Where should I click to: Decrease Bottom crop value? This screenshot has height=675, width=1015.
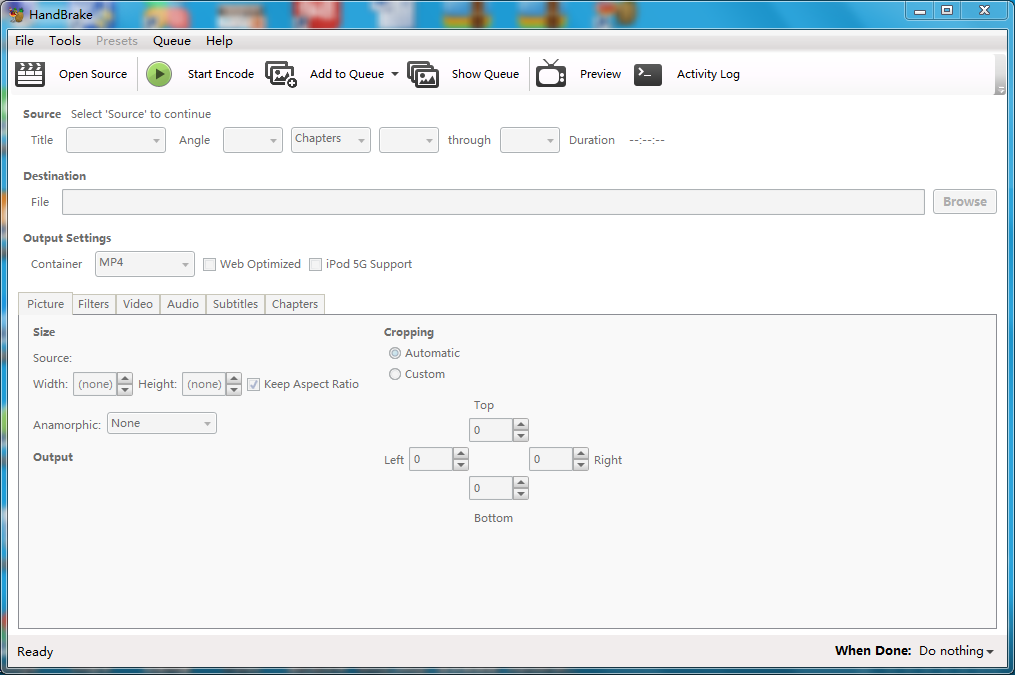(x=520, y=494)
